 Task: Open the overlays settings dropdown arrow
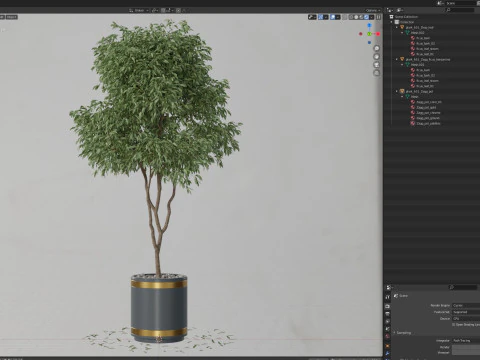point(338,17)
